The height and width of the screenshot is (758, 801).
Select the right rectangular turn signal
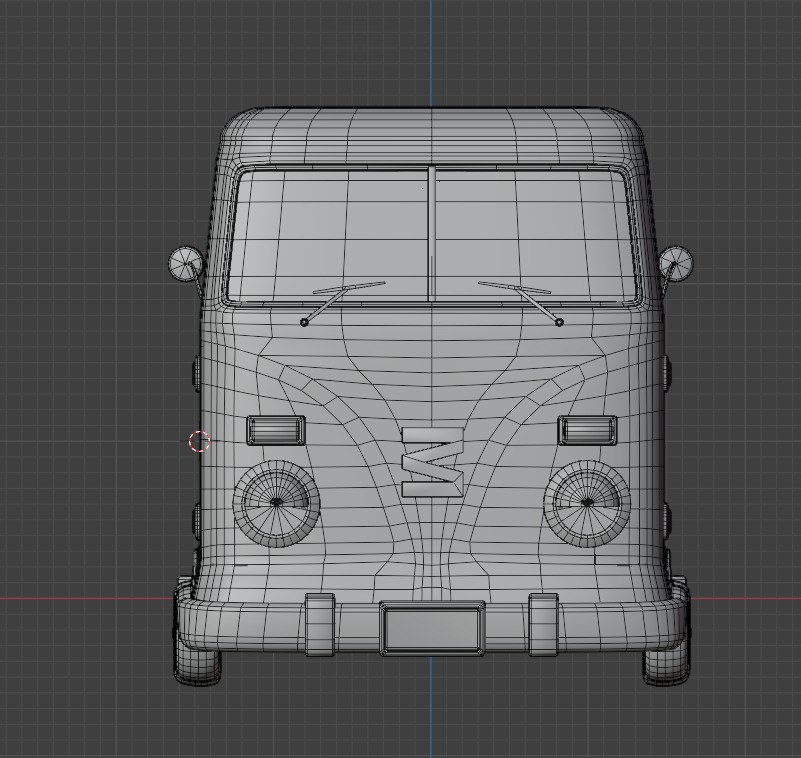(x=587, y=430)
